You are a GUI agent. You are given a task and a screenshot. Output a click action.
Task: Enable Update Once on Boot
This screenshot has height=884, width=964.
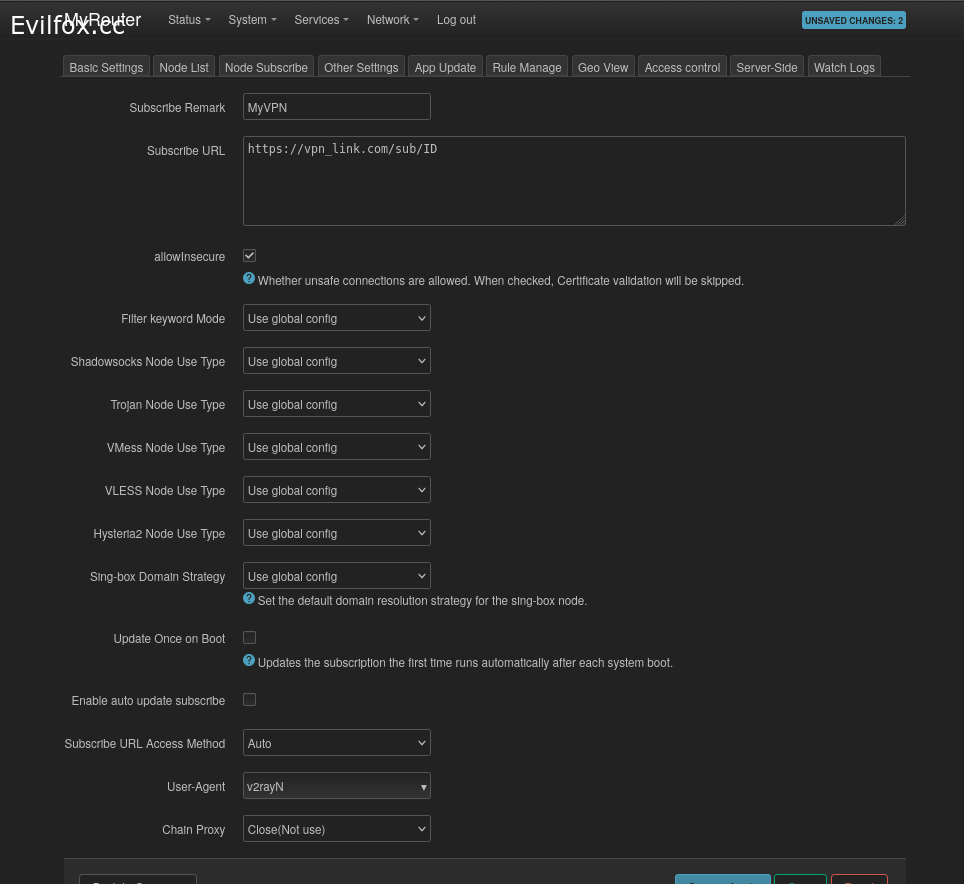click(250, 638)
